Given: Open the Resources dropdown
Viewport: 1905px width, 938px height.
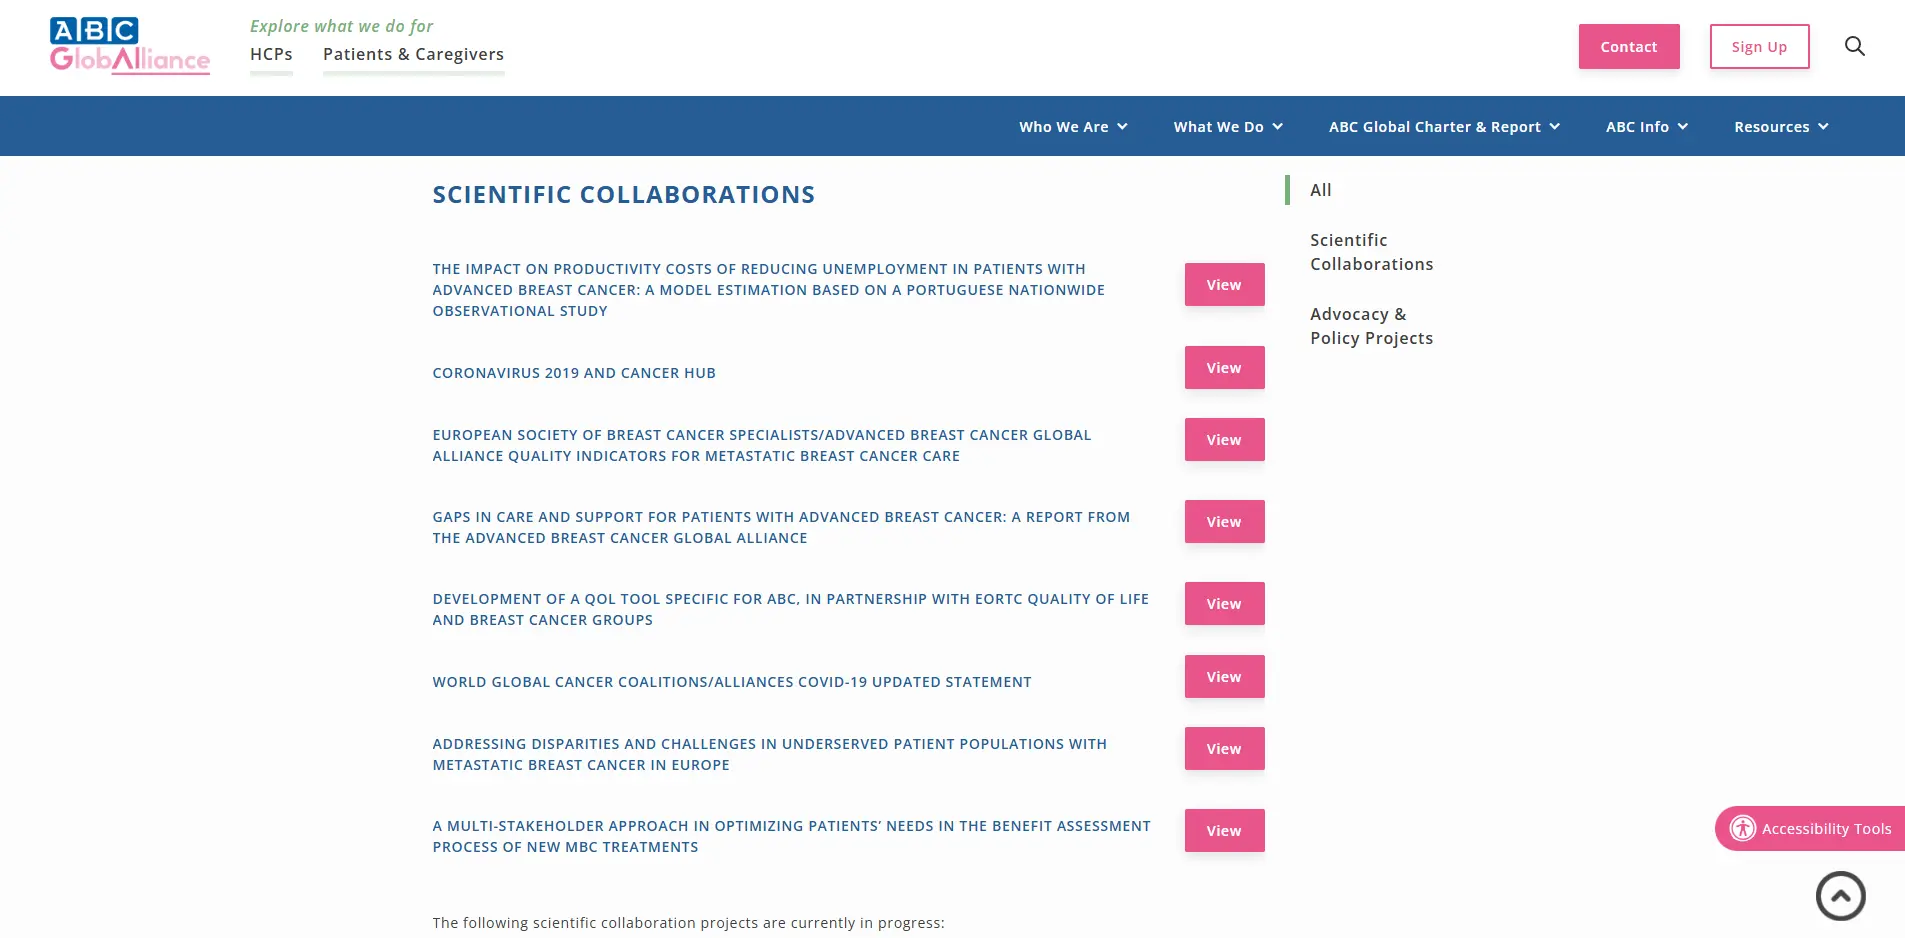Looking at the screenshot, I should pyautogui.click(x=1781, y=126).
